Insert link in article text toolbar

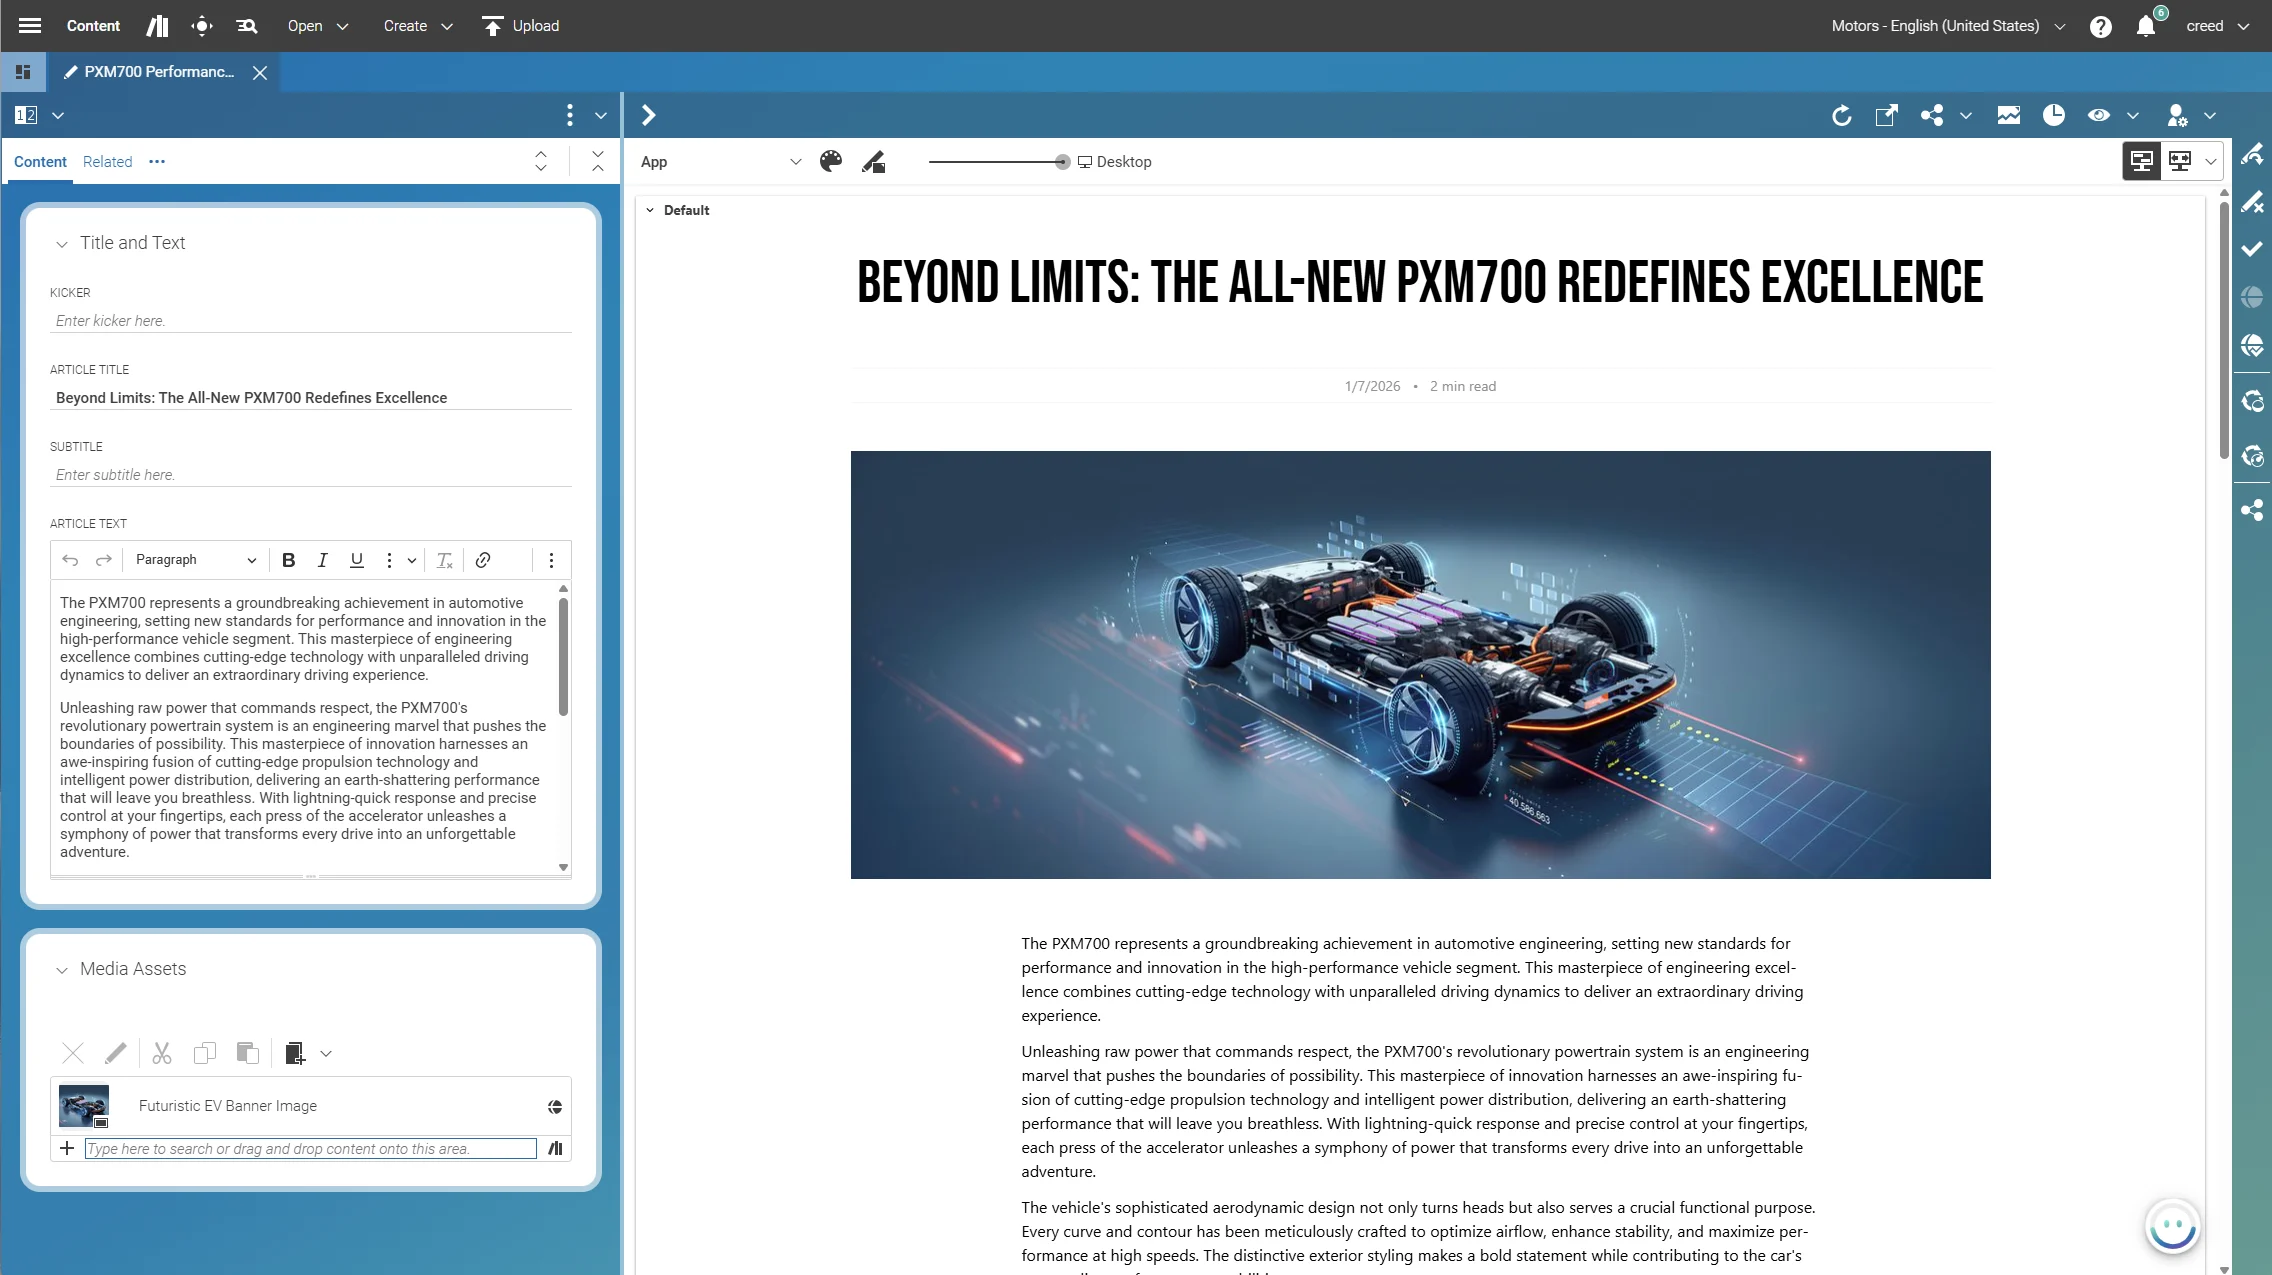point(483,560)
